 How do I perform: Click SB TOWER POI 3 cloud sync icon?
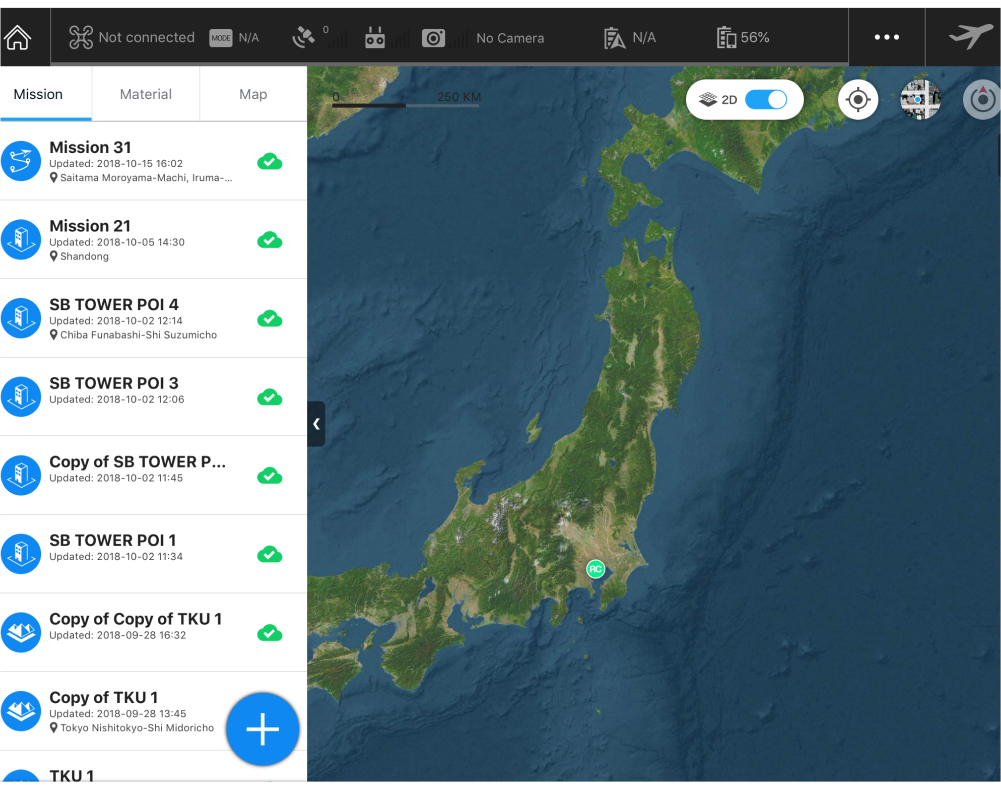click(269, 397)
